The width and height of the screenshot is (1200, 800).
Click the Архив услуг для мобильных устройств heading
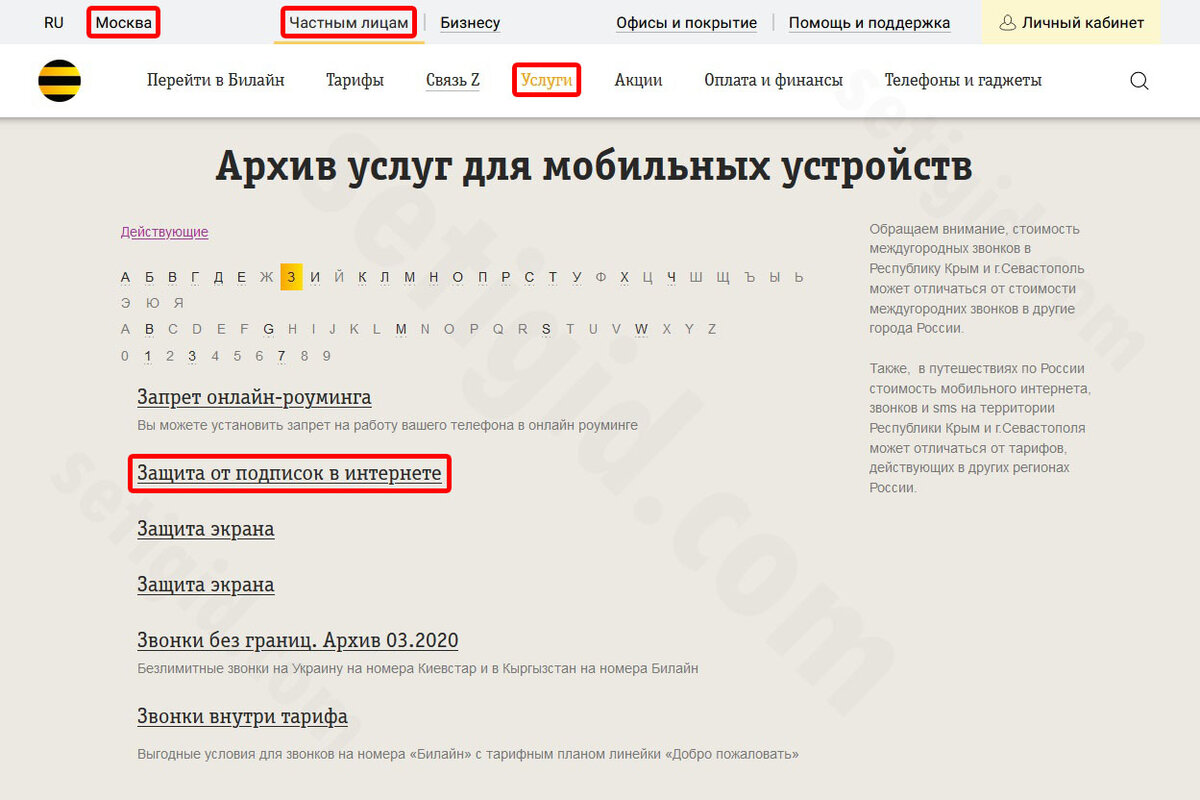click(593, 166)
